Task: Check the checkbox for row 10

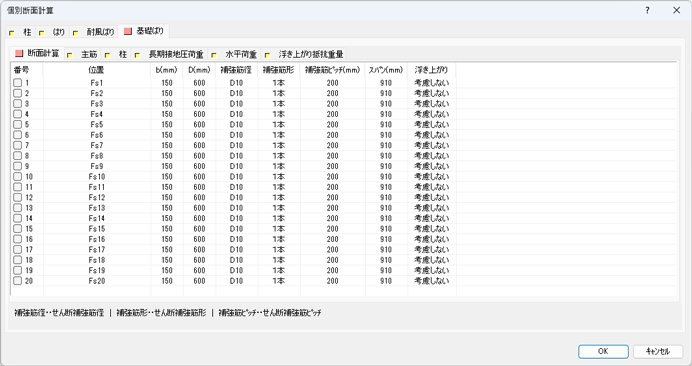Action: [x=17, y=177]
